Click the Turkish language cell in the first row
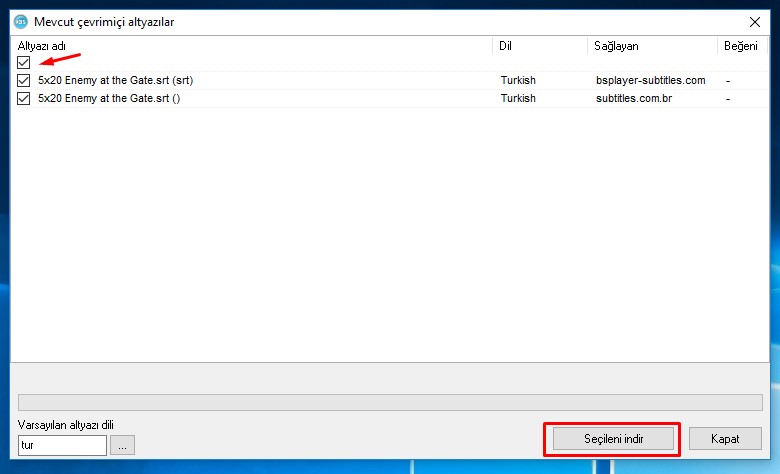Image resolution: width=780 pixels, height=474 pixels. point(518,80)
